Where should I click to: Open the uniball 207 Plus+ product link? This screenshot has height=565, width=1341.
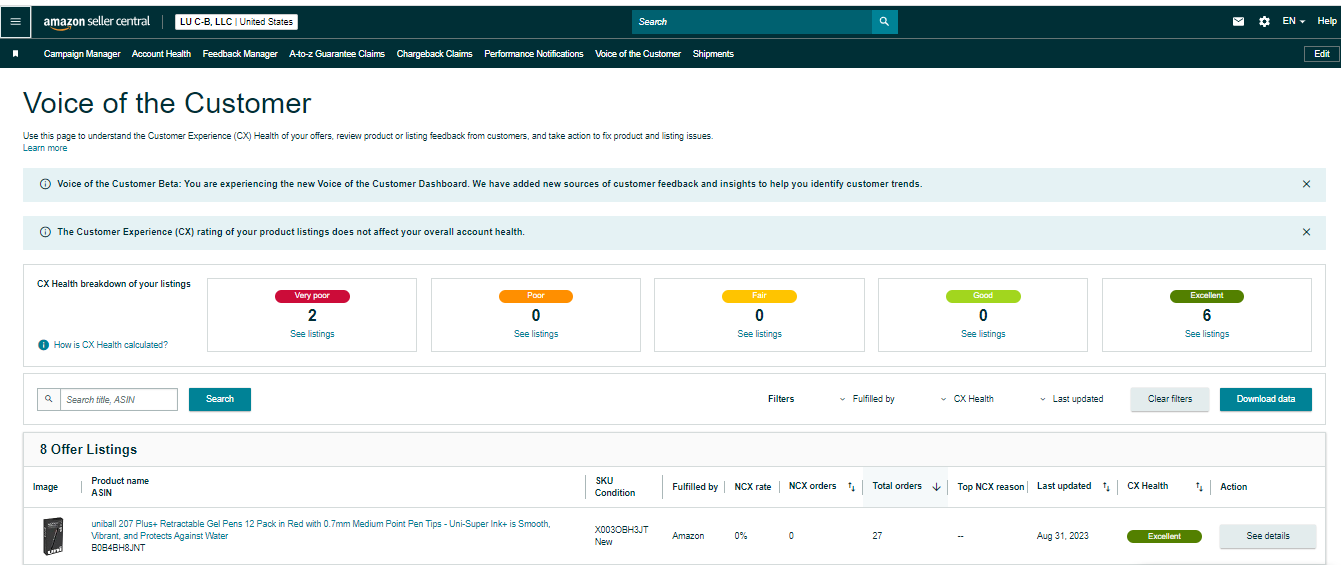[x=321, y=530]
